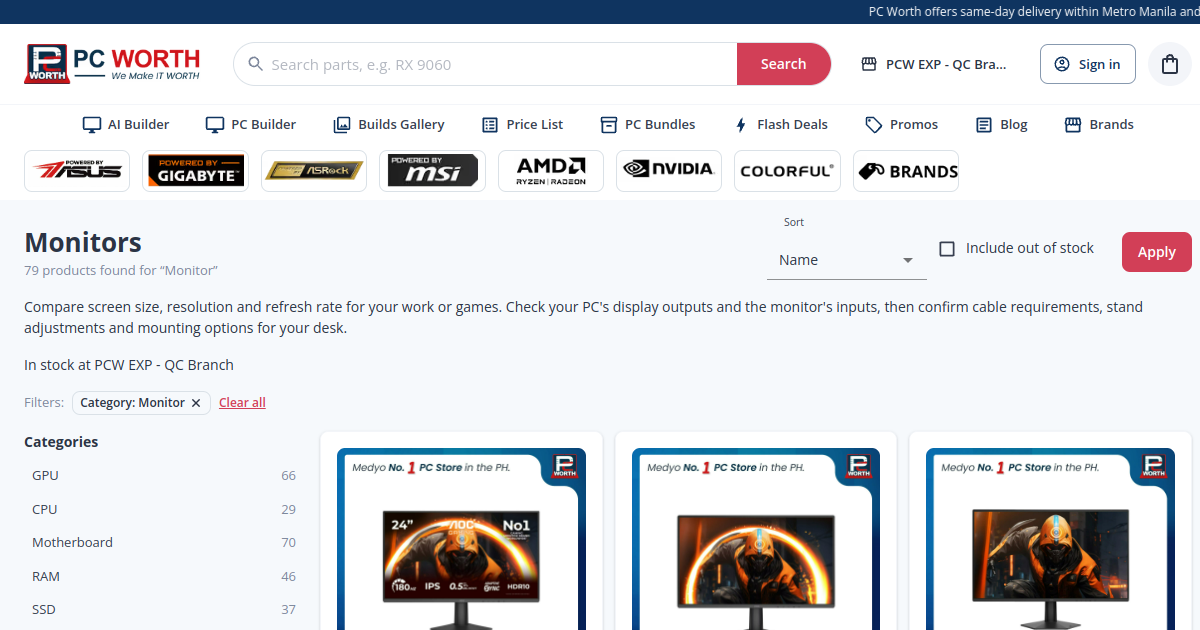Choose the MSI brand logo
Image resolution: width=1200 pixels, height=630 pixels.
432,171
